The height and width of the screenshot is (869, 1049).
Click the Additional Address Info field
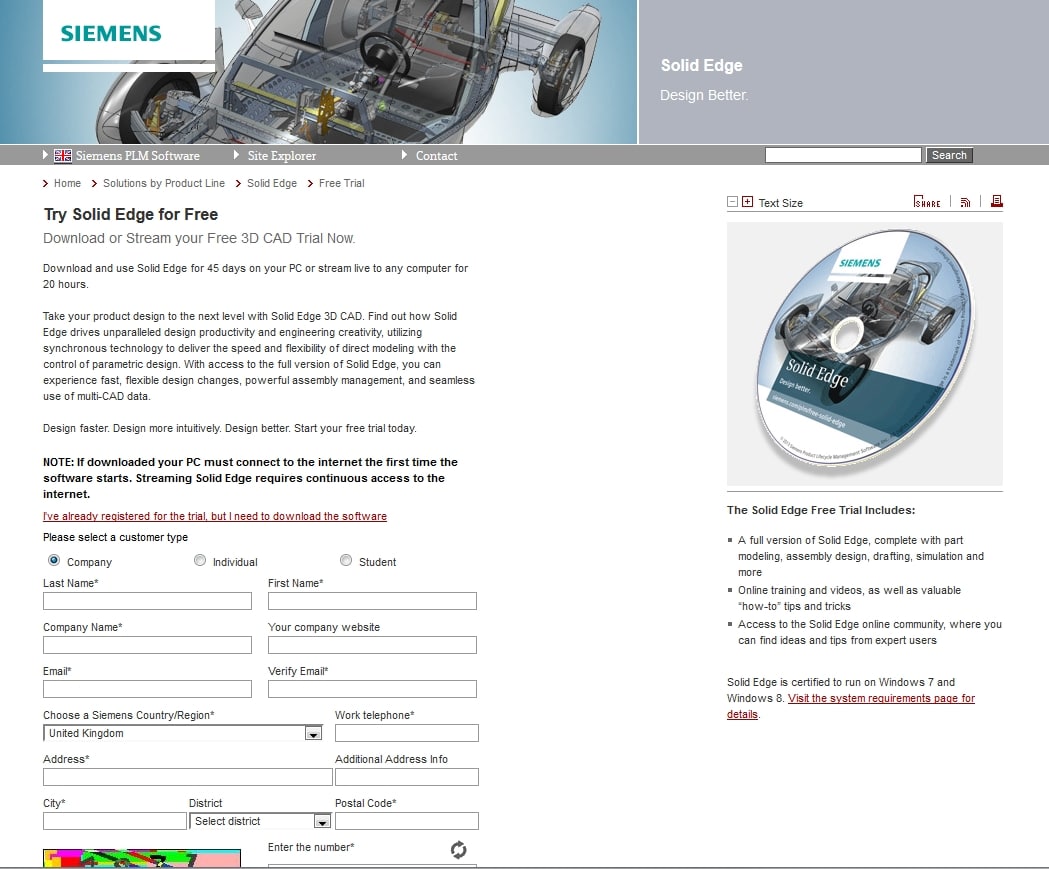[x=407, y=777]
